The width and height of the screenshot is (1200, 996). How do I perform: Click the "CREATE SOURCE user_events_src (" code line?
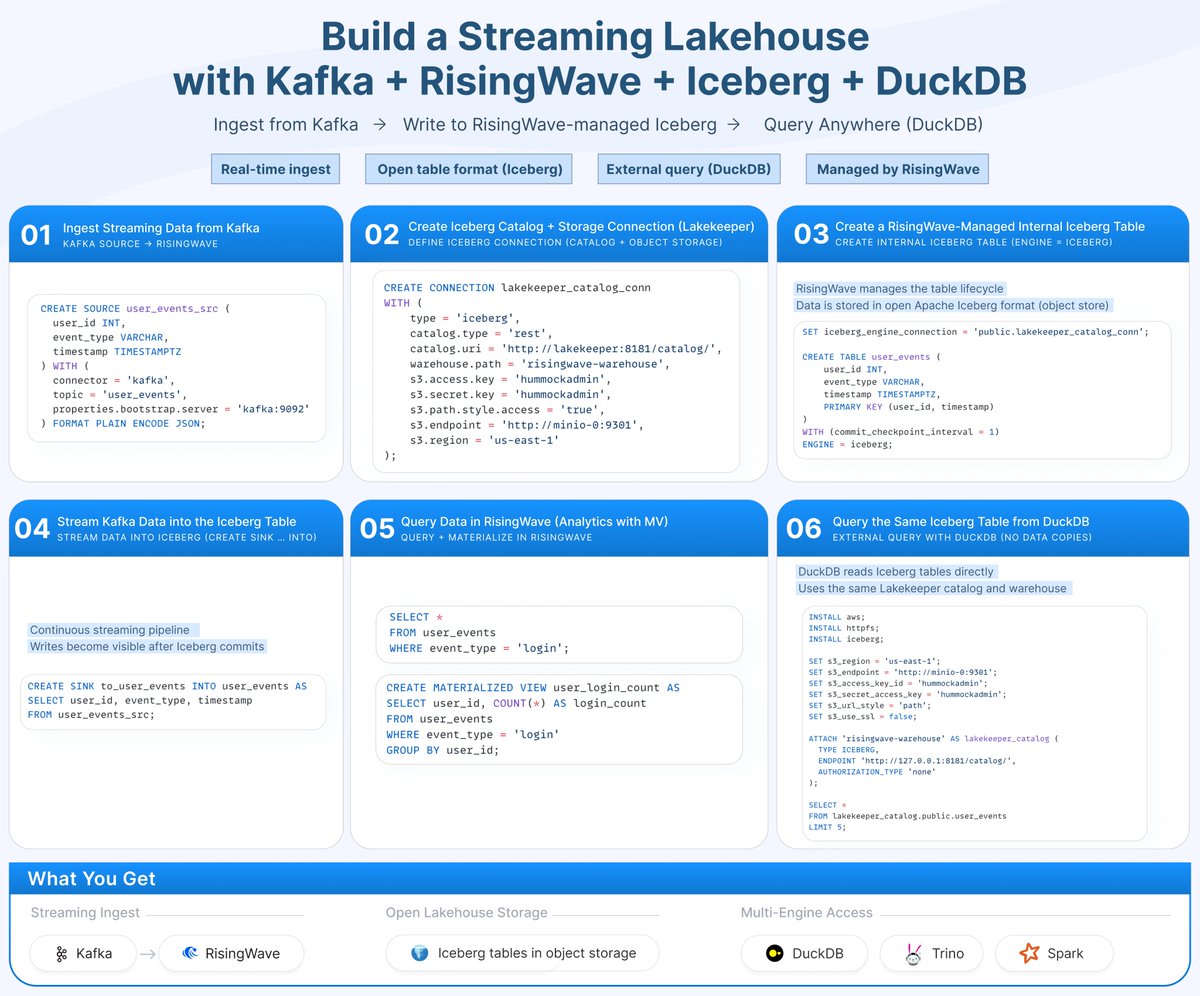coord(134,309)
